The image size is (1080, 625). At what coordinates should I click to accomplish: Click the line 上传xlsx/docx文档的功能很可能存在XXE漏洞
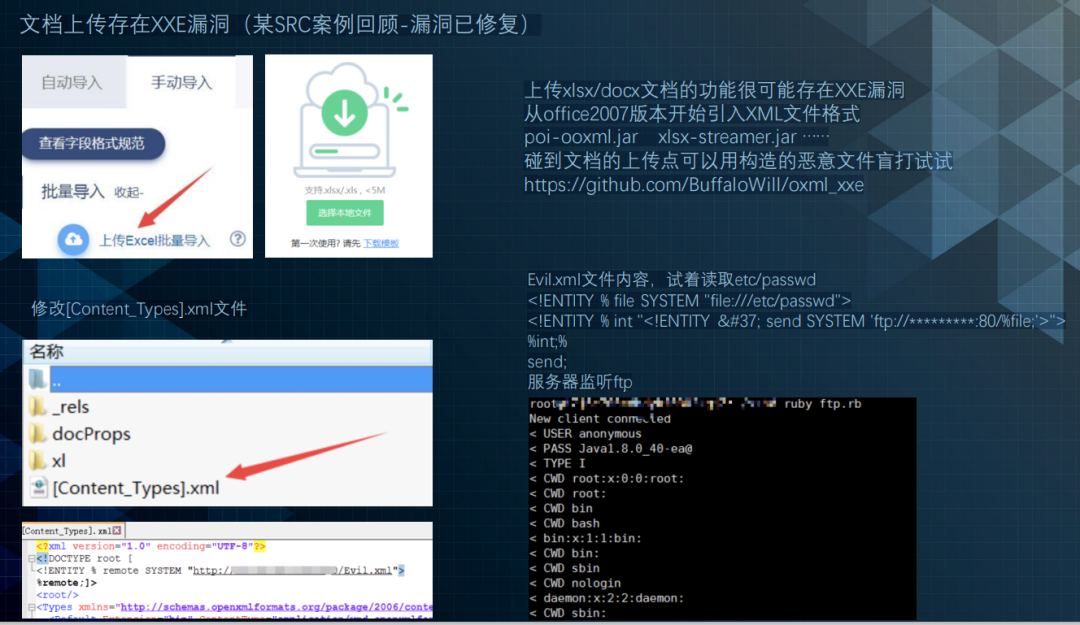click(x=714, y=90)
